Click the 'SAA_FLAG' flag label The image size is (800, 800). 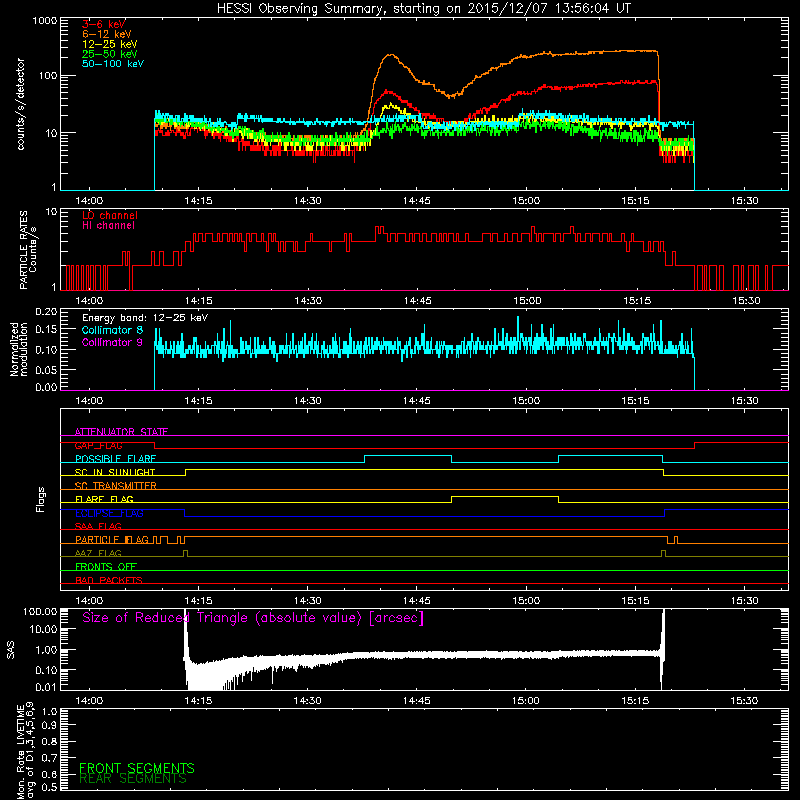pos(98,526)
